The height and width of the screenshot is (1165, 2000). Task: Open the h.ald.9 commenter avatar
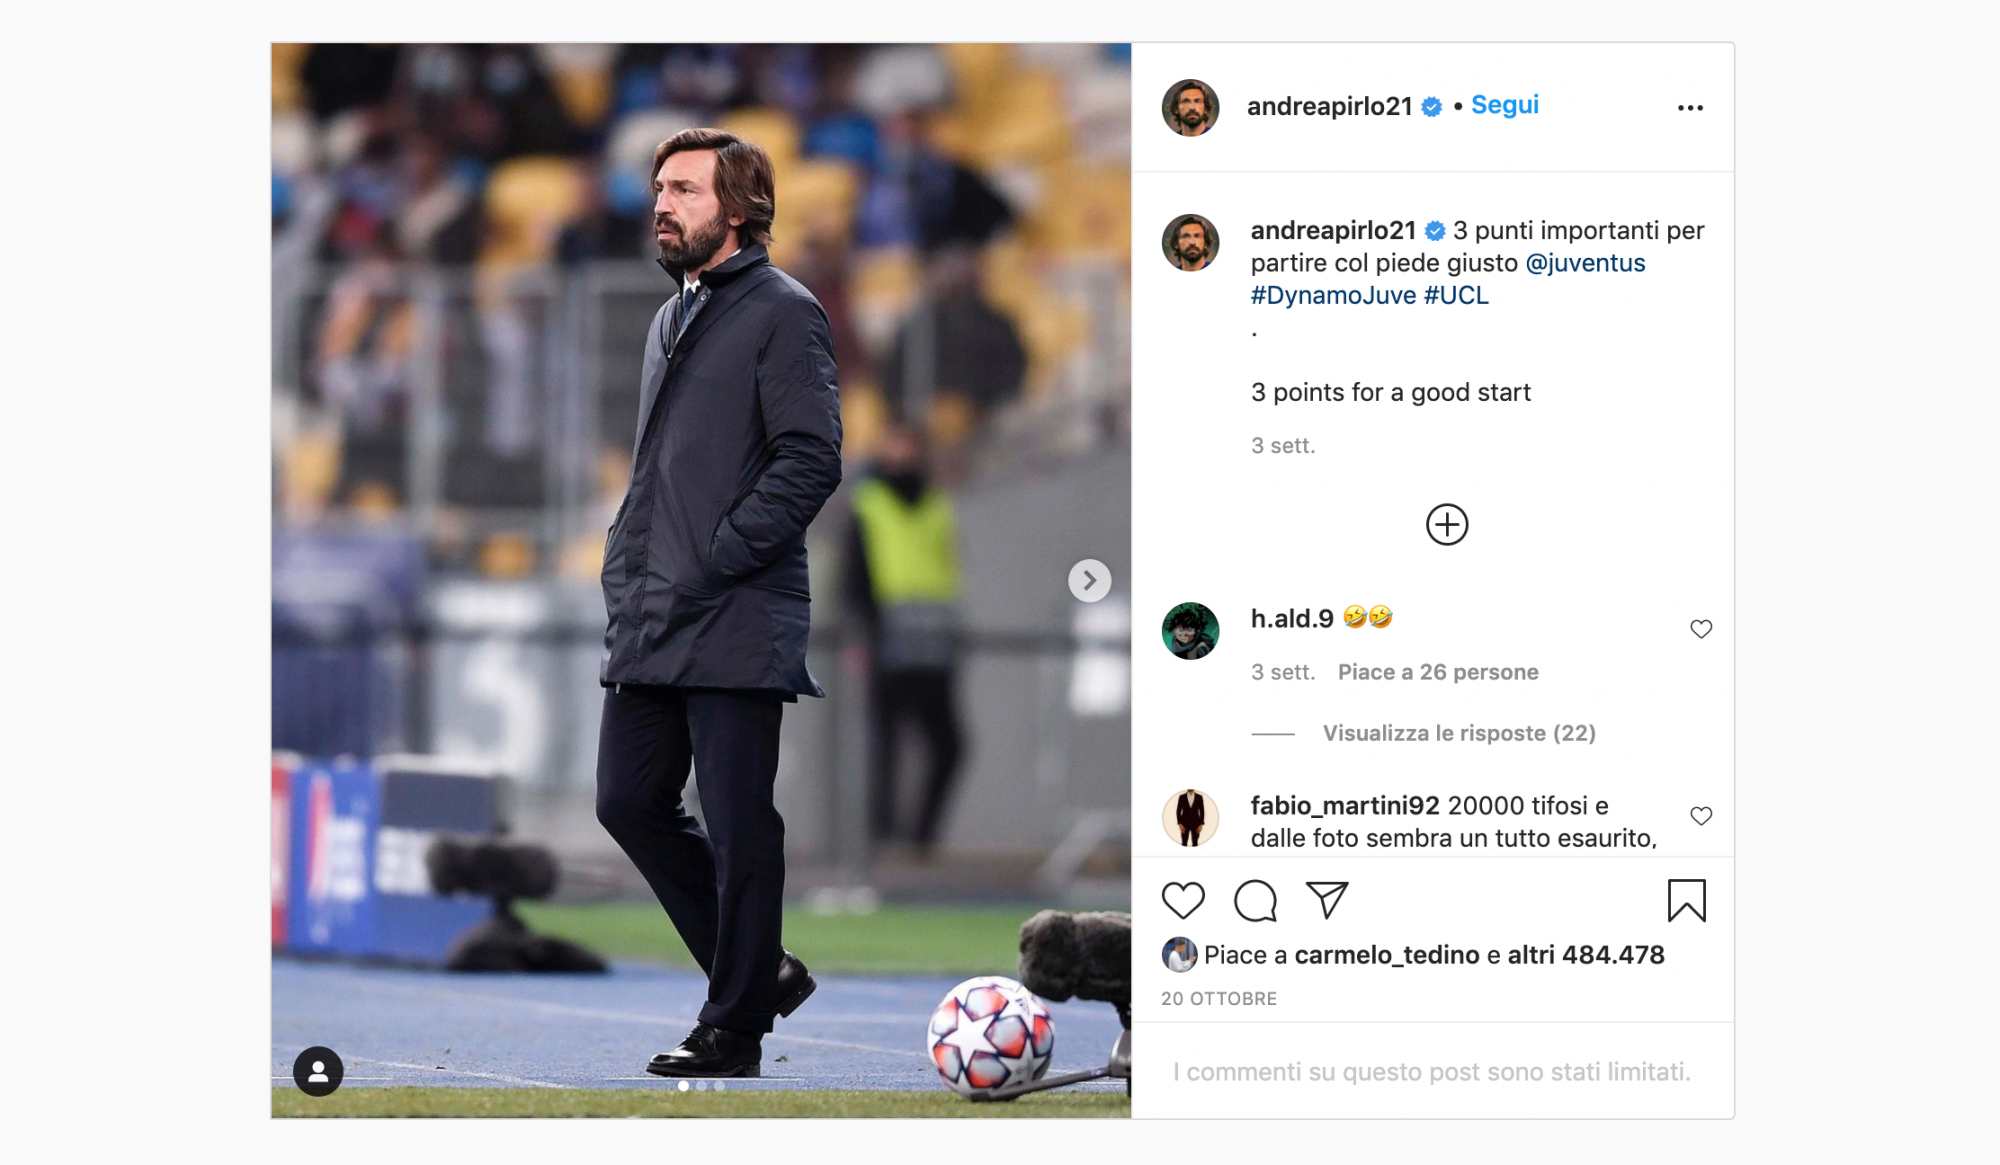(x=1190, y=631)
